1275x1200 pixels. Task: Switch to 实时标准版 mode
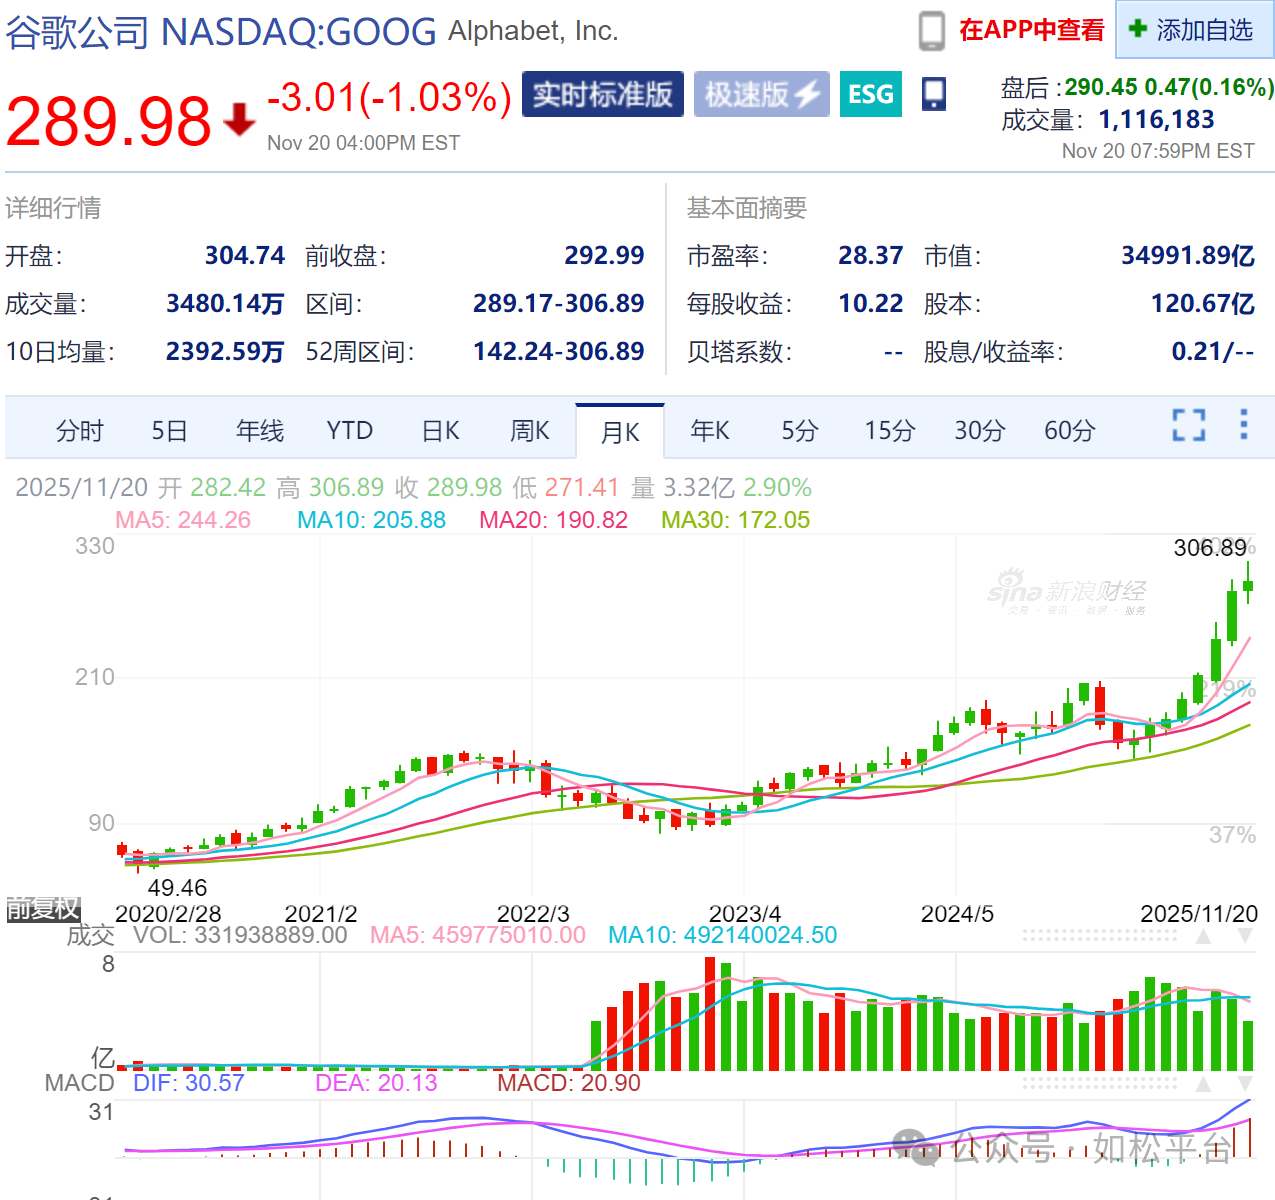click(x=602, y=94)
